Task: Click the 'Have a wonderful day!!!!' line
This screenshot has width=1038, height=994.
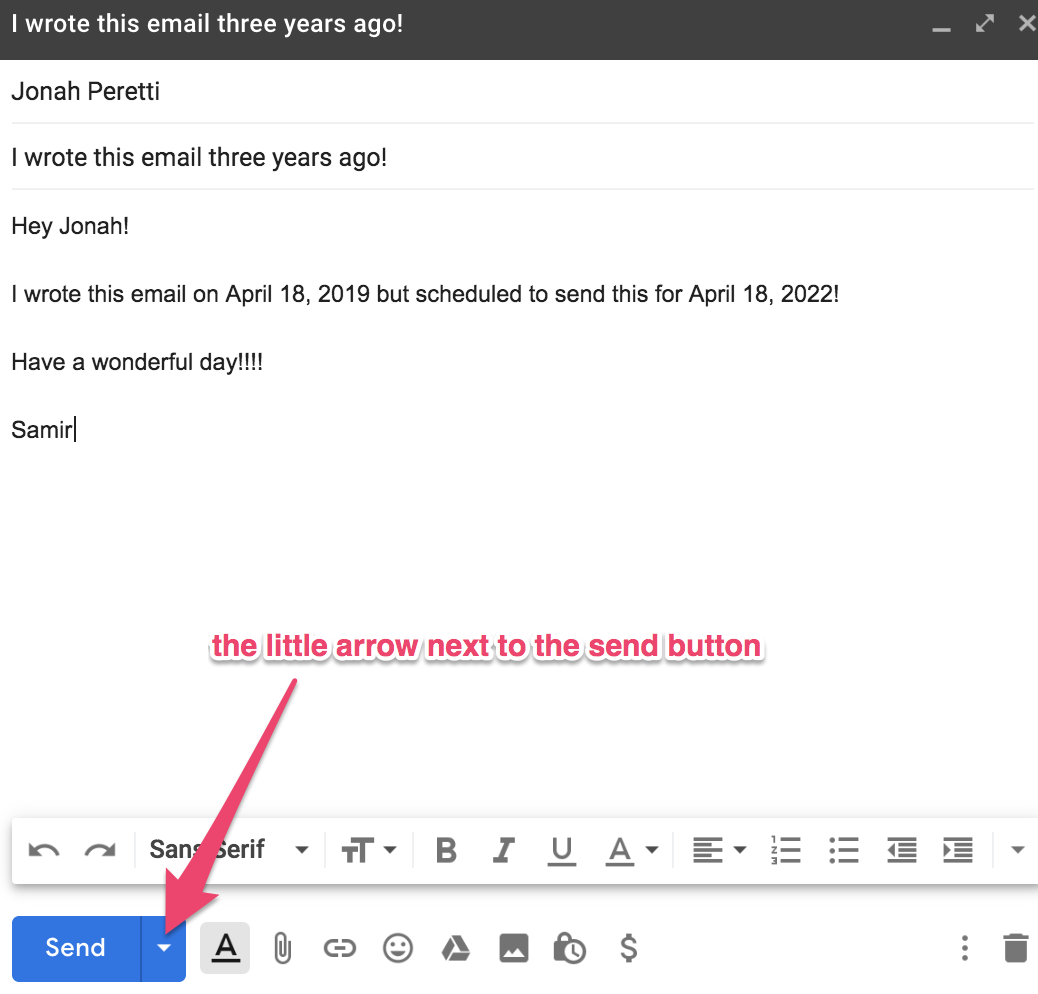Action: tap(137, 362)
